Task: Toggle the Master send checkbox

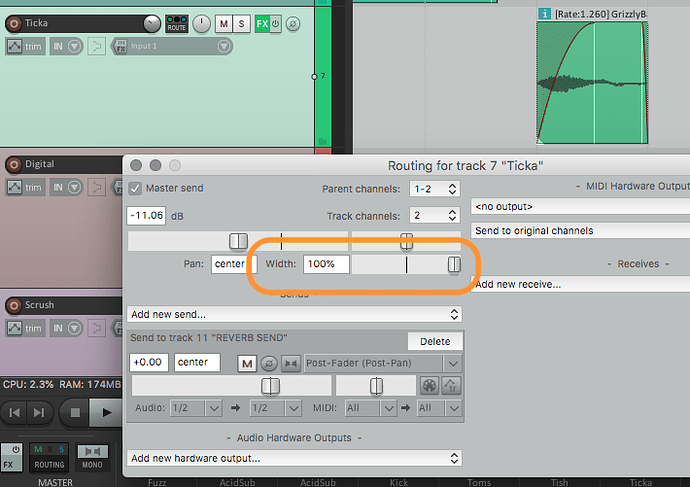Action: [135, 189]
